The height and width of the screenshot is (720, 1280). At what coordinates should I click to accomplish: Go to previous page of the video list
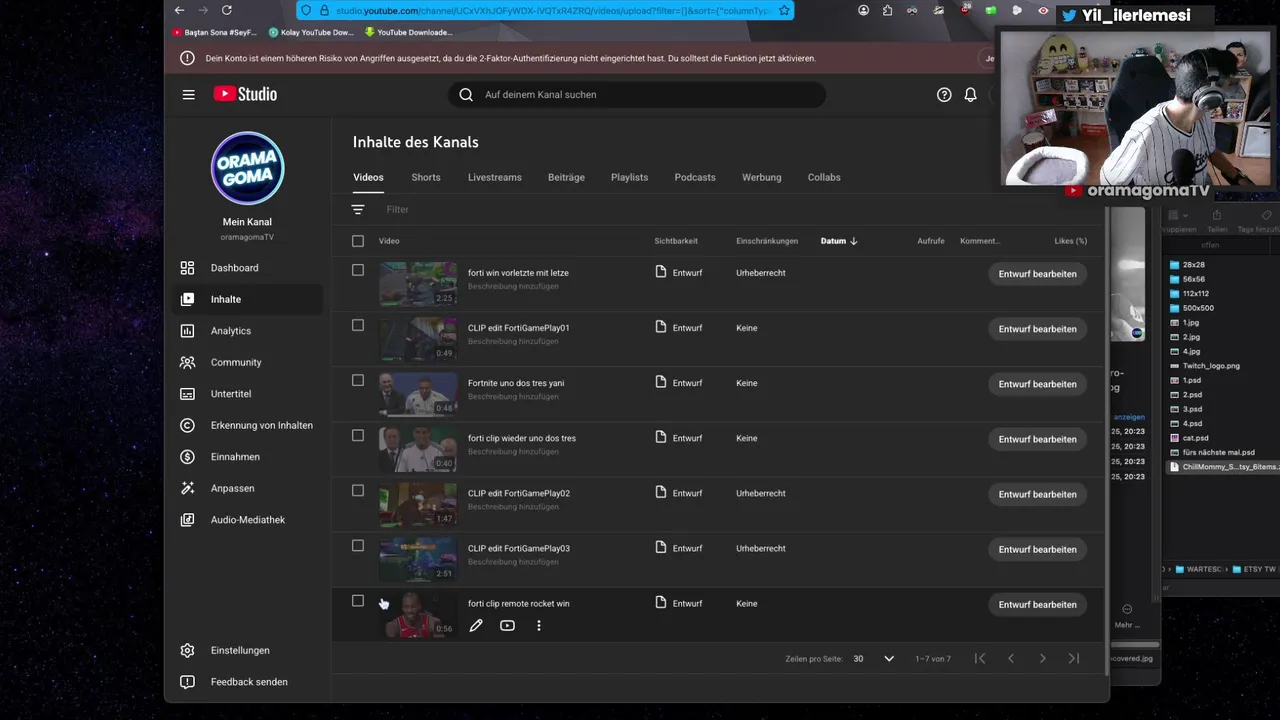coord(1011,658)
